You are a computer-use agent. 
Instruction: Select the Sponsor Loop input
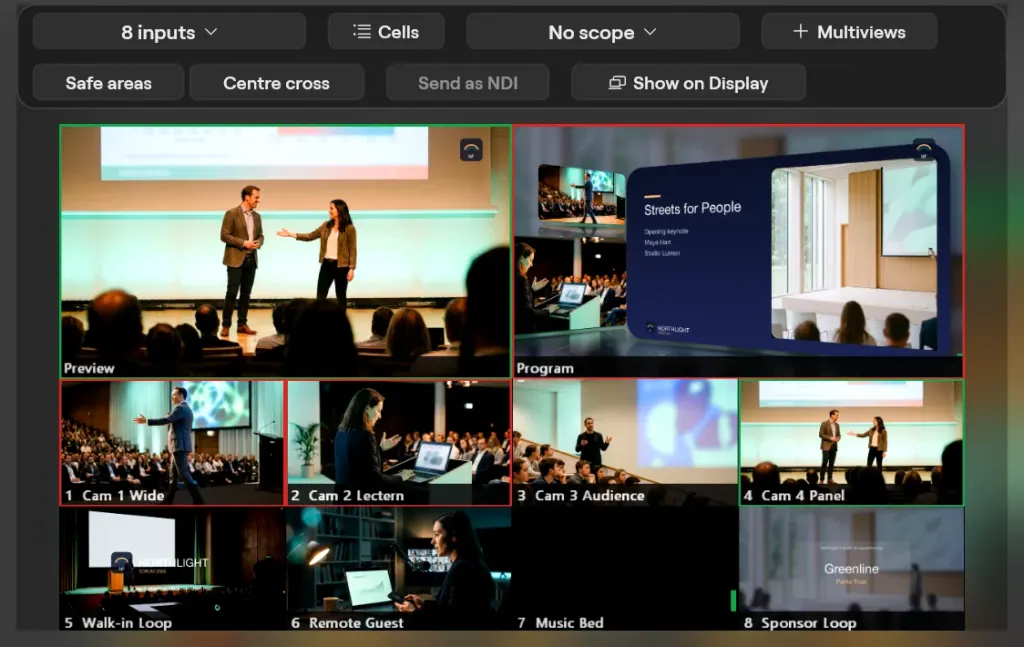[852, 569]
